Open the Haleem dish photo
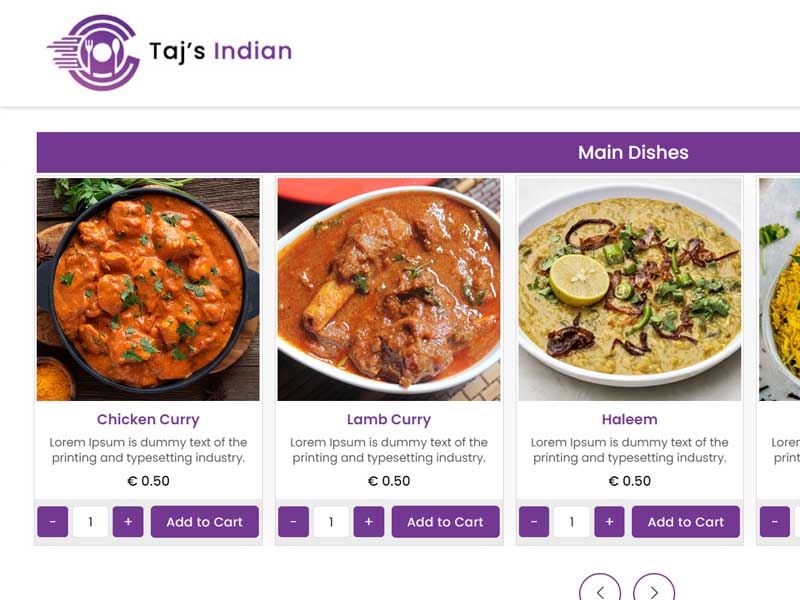The width and height of the screenshot is (800, 600). [x=630, y=289]
